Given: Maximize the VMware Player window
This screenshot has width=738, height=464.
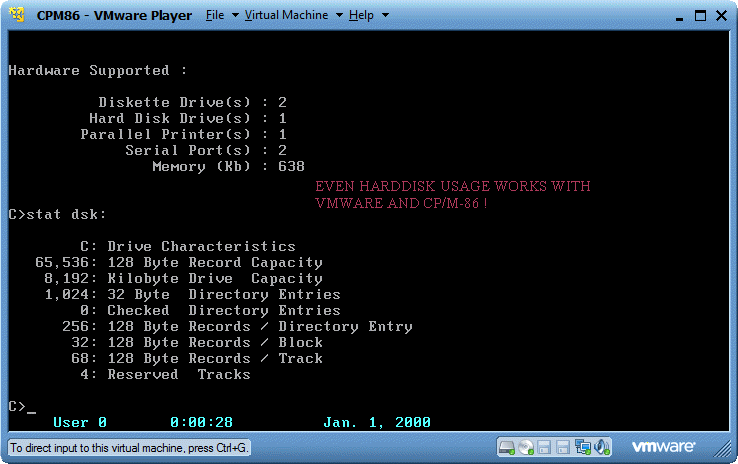Looking at the screenshot, I should pyautogui.click(x=700, y=16).
